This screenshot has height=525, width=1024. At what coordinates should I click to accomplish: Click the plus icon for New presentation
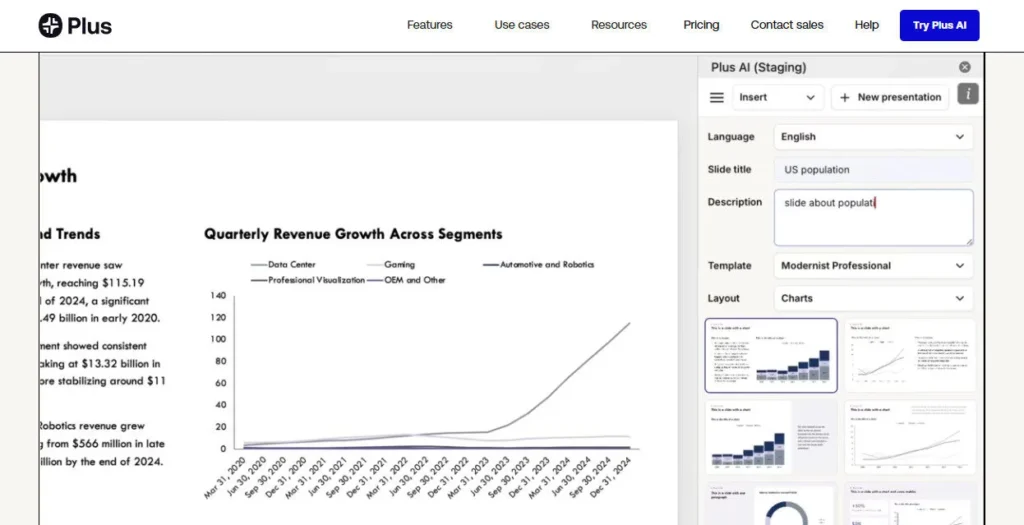pyautogui.click(x=845, y=97)
